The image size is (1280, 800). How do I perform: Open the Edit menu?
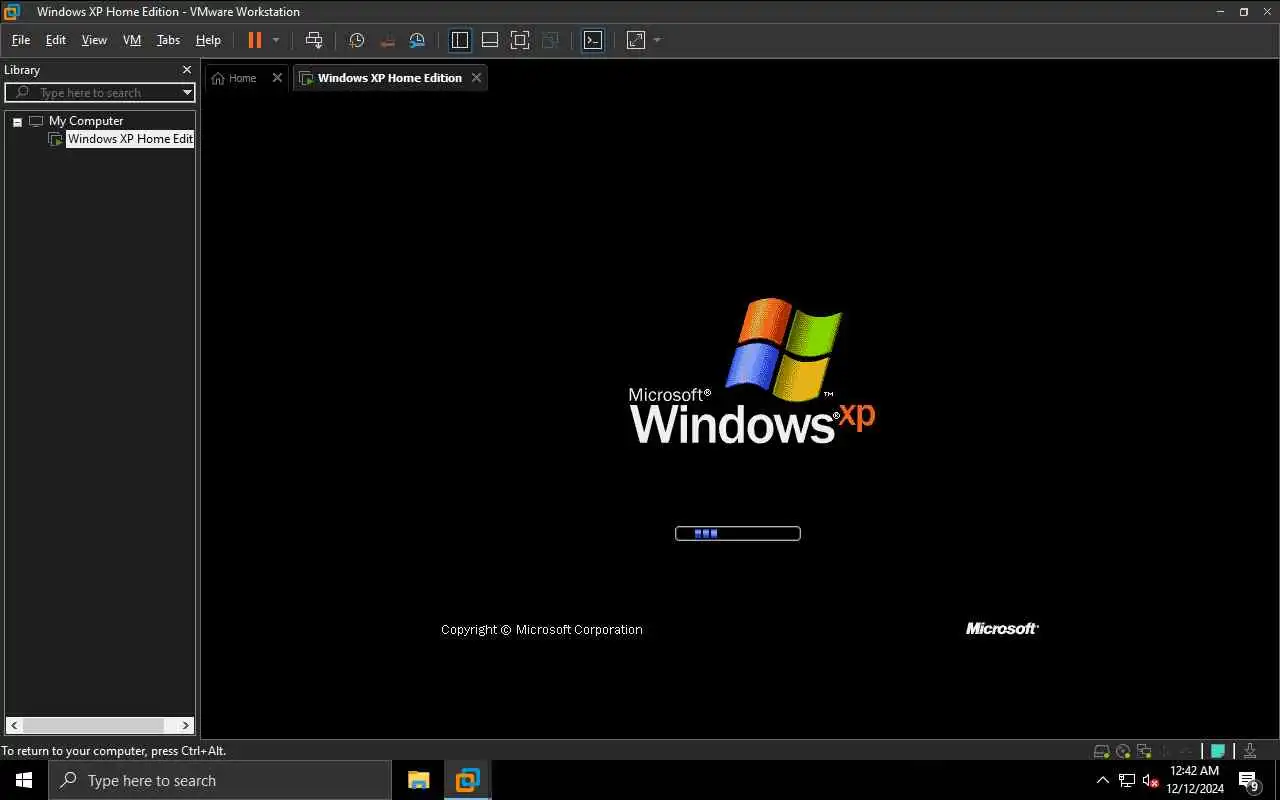[x=56, y=40]
